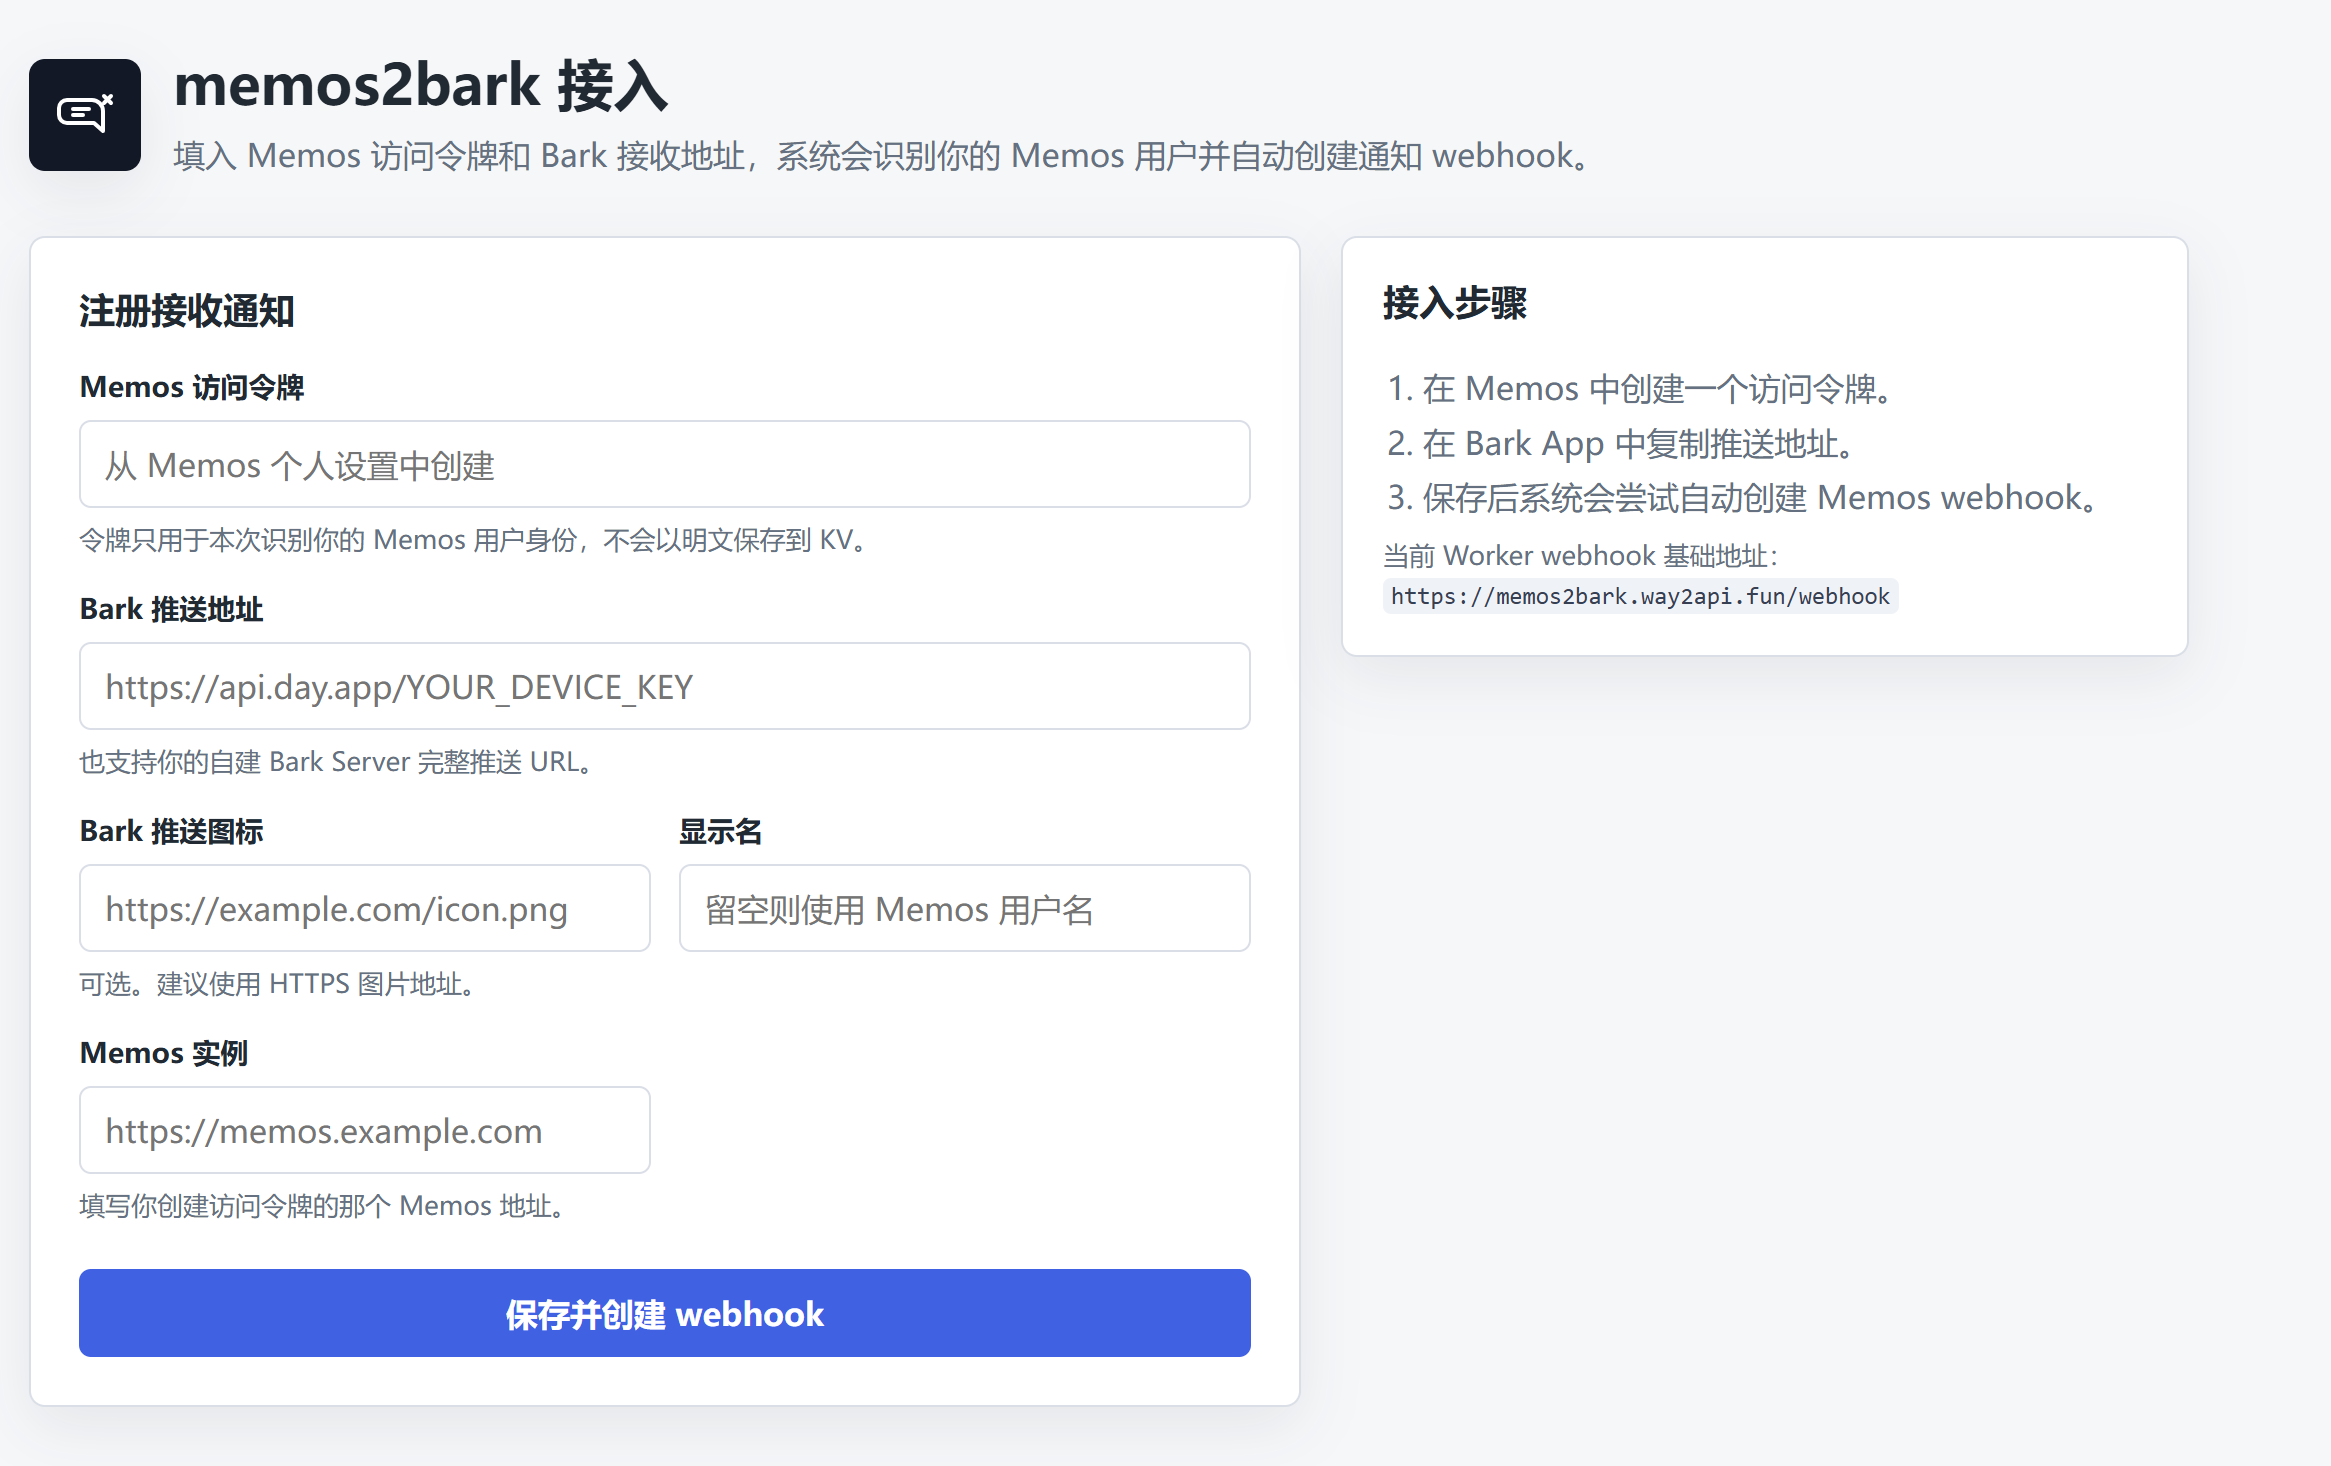
Task: Click the Bark 推送地址 label
Action: pyautogui.click(x=172, y=609)
